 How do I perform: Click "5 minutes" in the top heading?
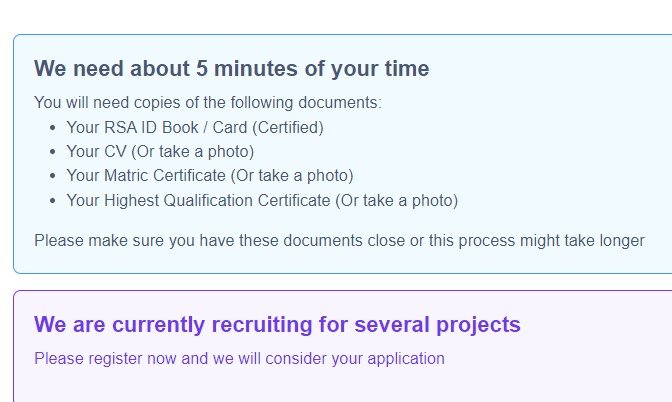(246, 69)
